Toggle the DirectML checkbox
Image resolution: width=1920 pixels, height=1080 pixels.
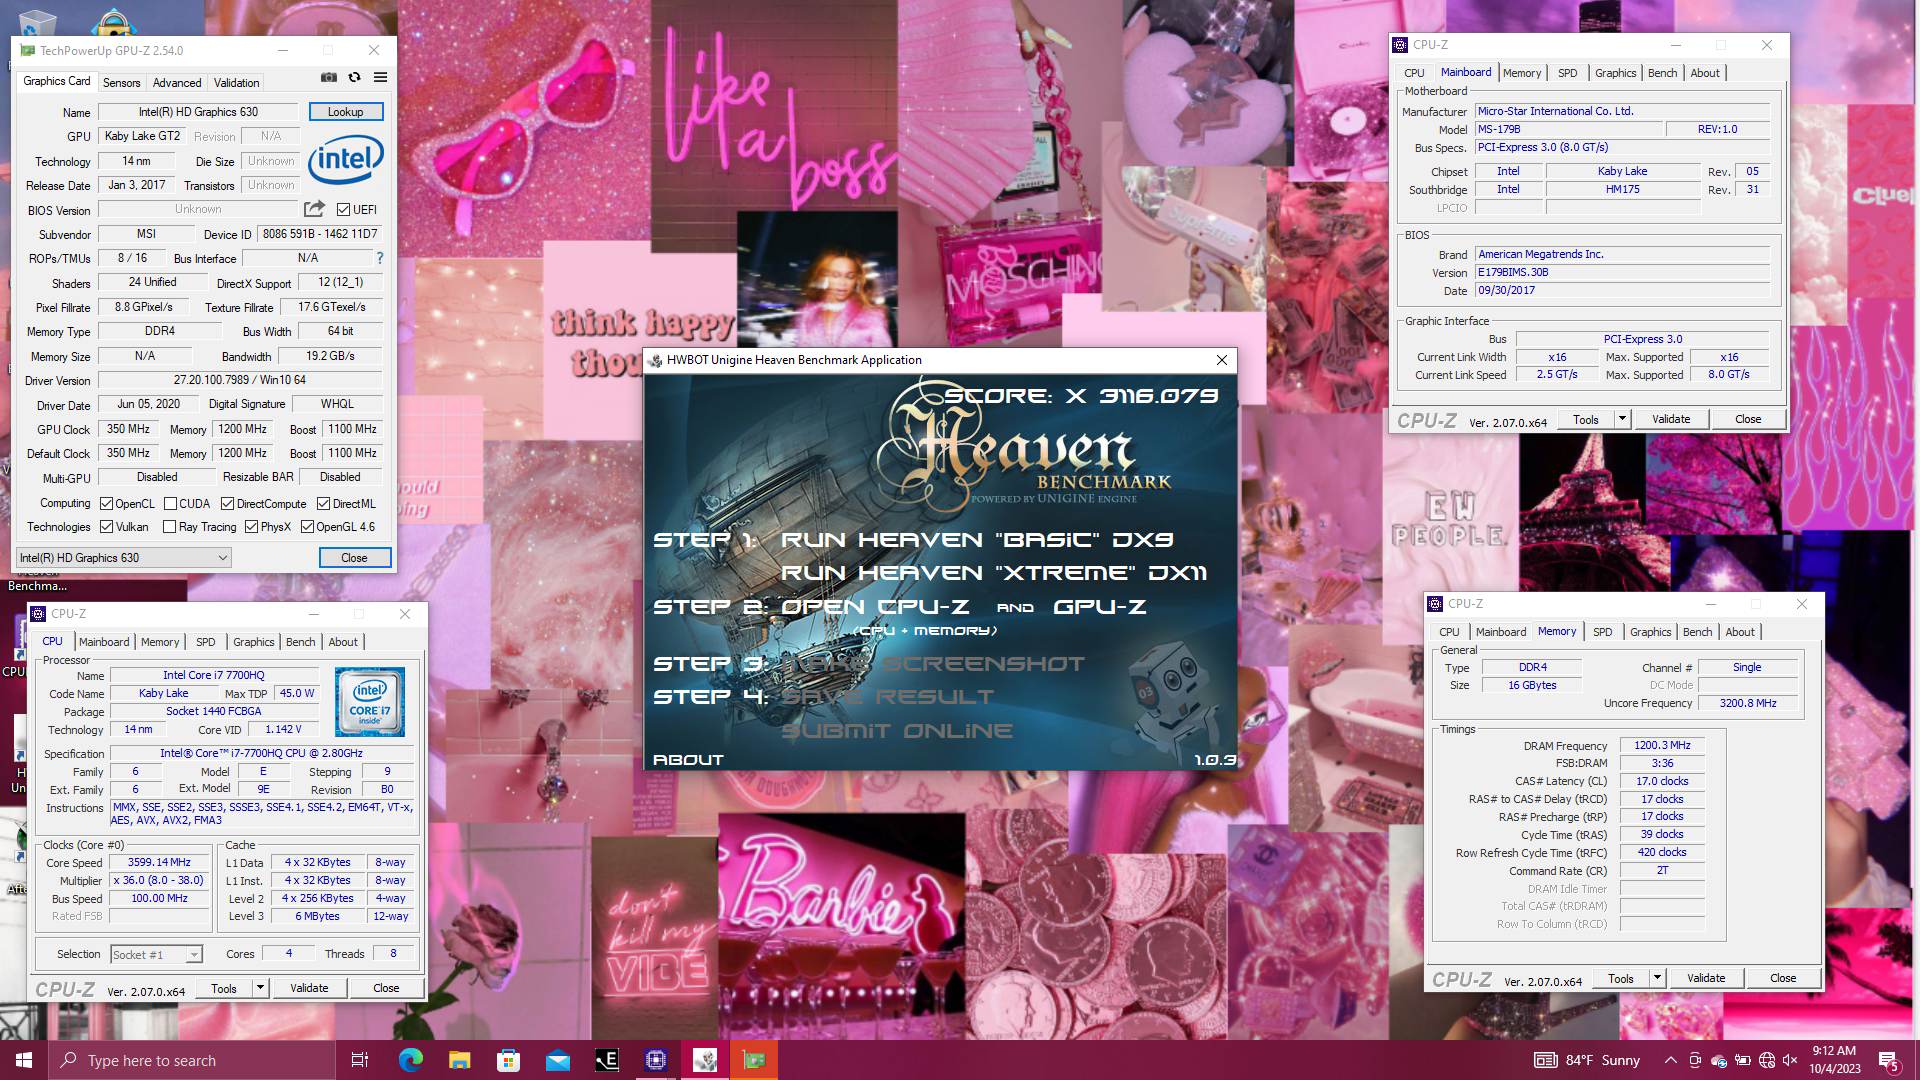click(x=323, y=504)
